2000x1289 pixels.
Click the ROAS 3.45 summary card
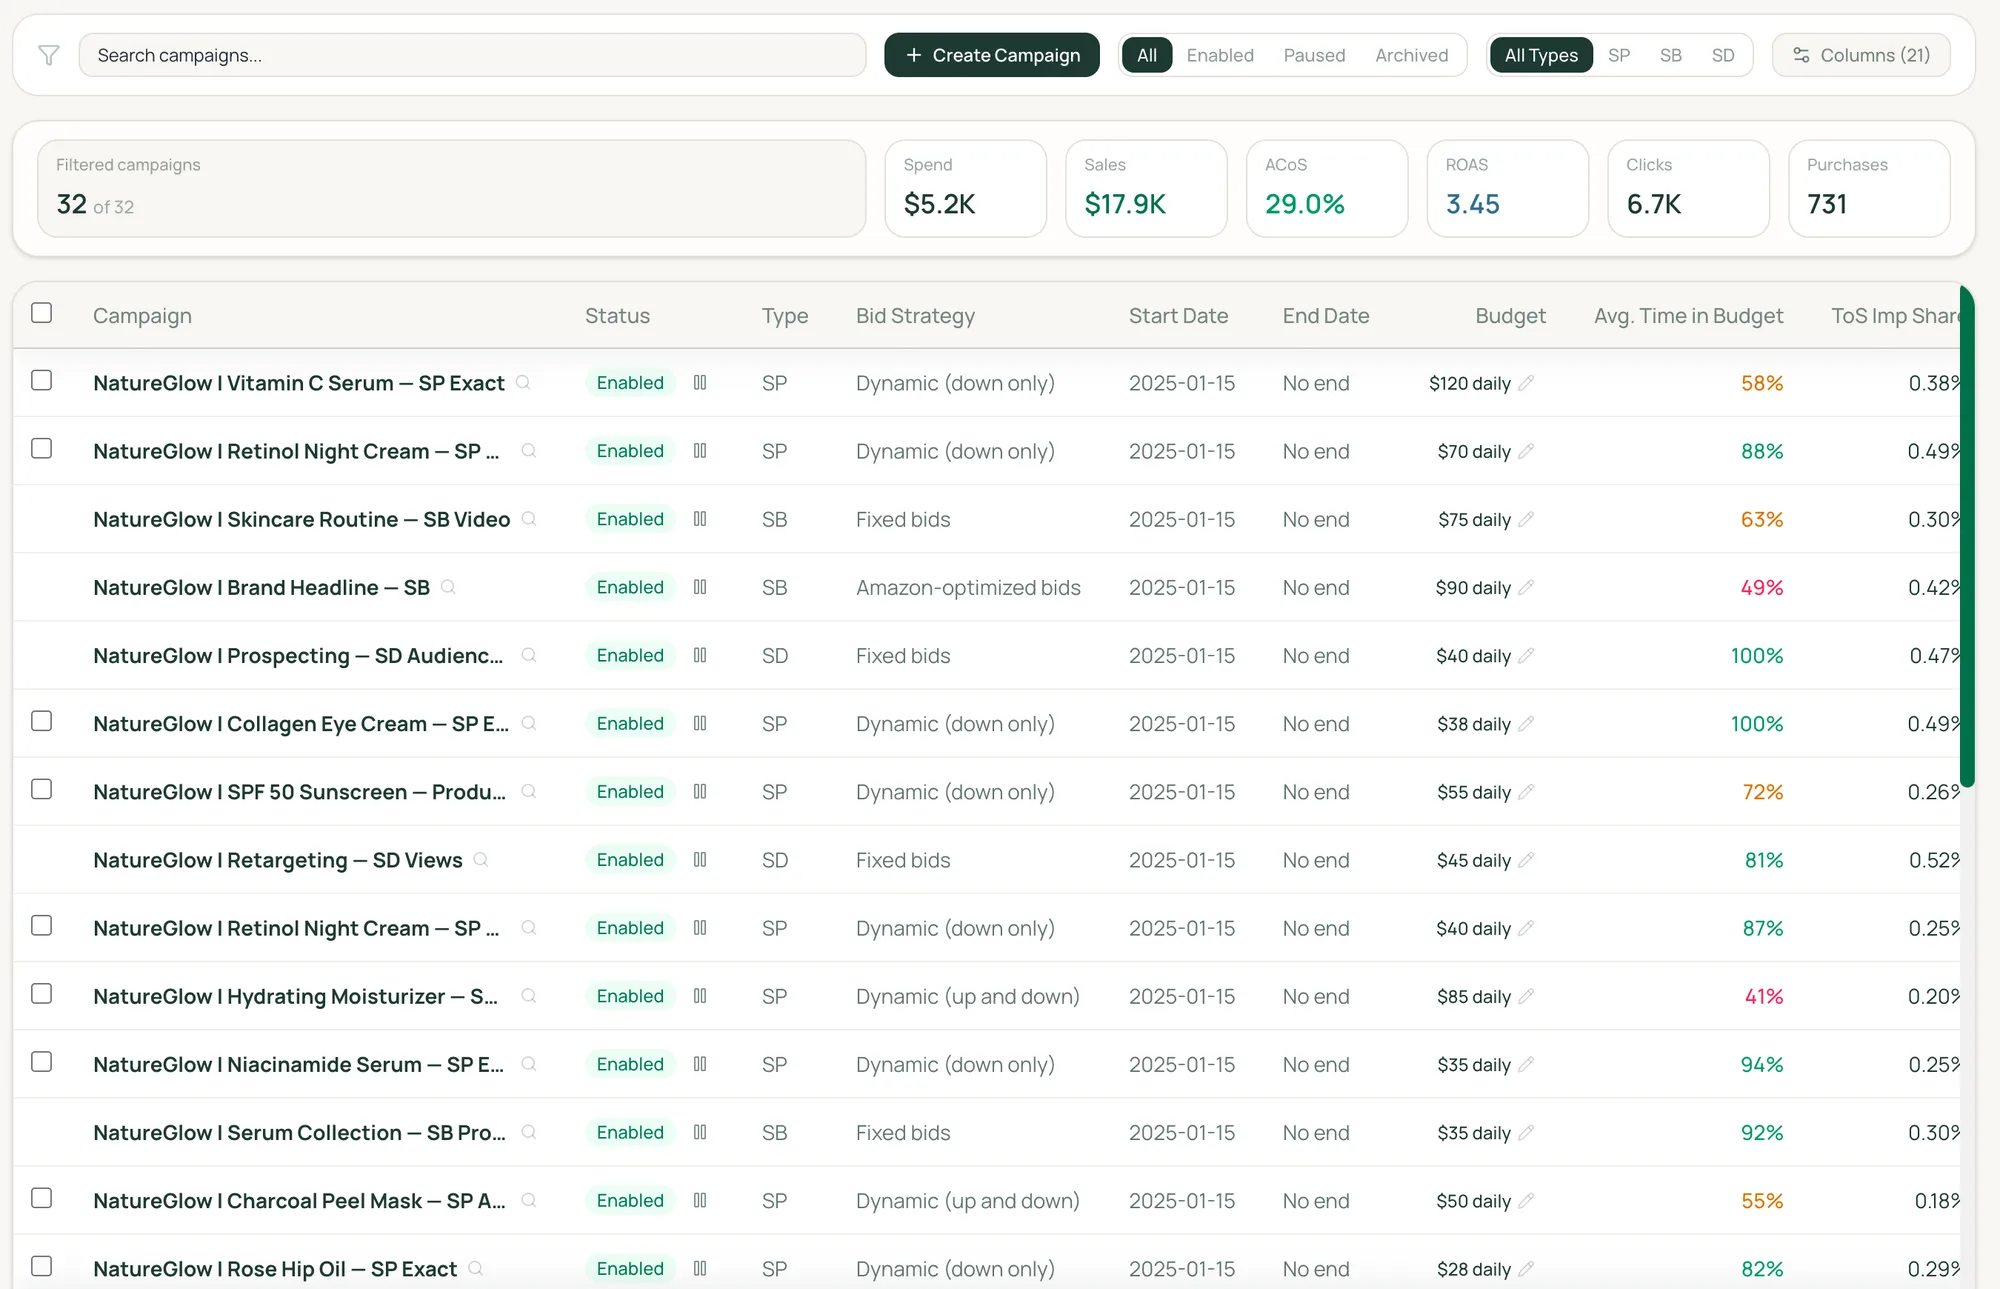point(1507,188)
